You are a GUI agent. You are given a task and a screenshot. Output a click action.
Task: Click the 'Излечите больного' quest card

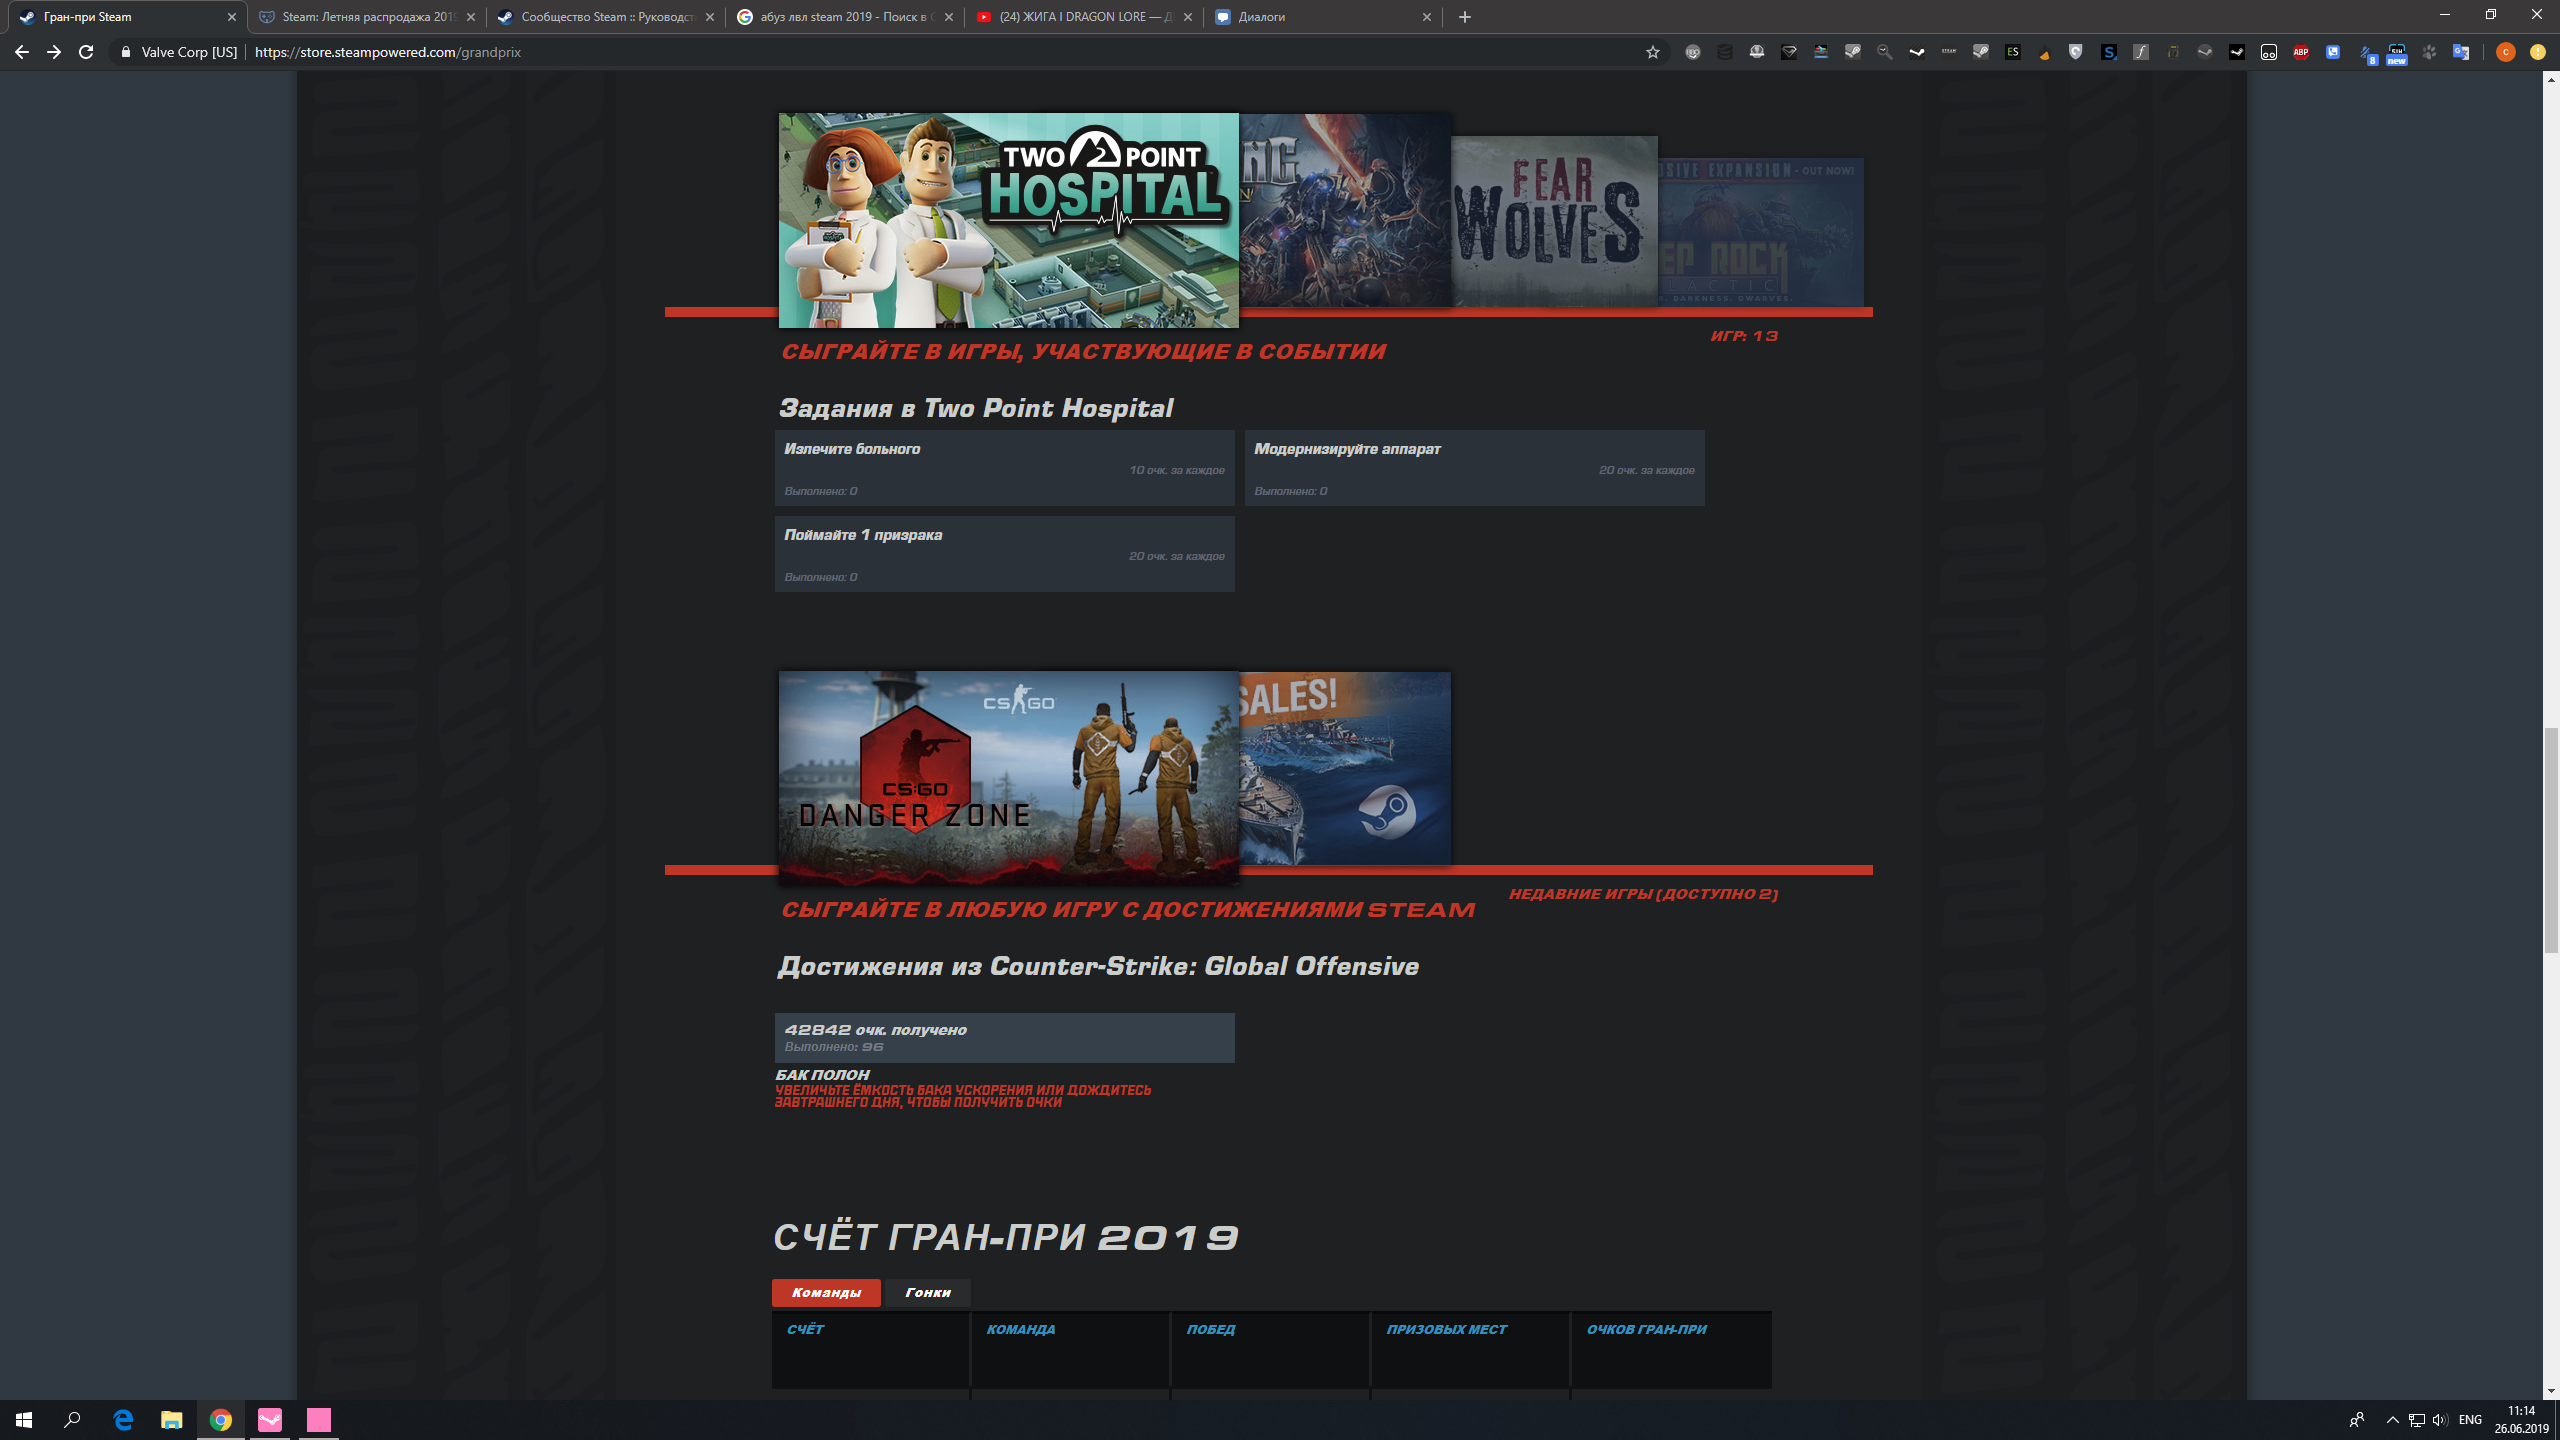(x=1004, y=468)
